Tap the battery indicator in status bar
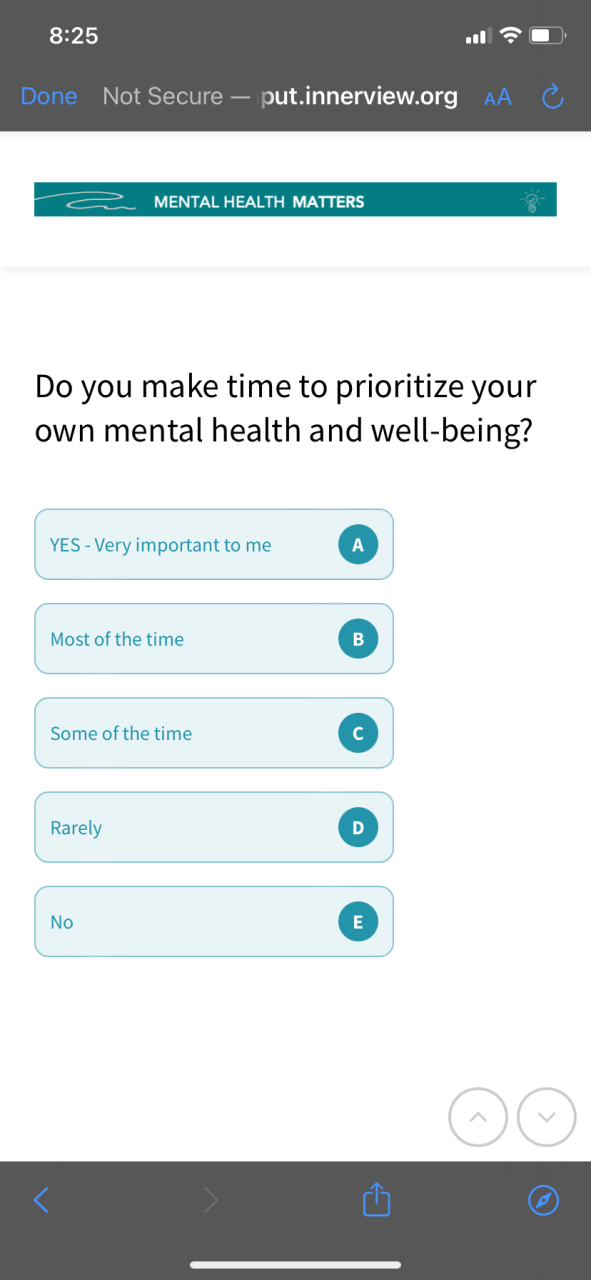The height and width of the screenshot is (1280, 591). [548, 36]
